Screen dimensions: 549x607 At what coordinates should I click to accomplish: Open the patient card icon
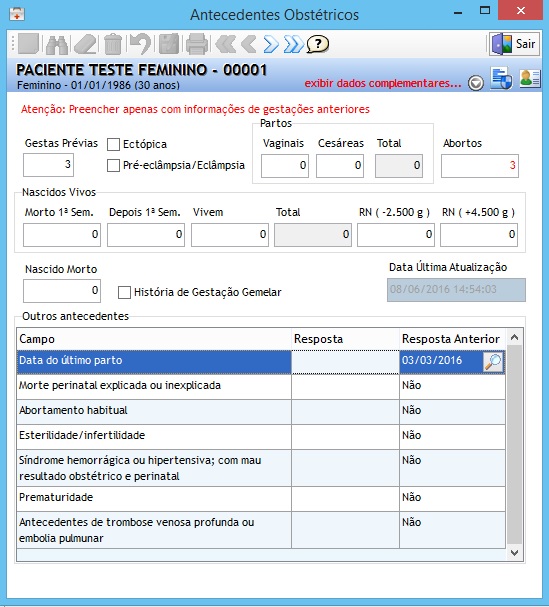click(x=529, y=79)
